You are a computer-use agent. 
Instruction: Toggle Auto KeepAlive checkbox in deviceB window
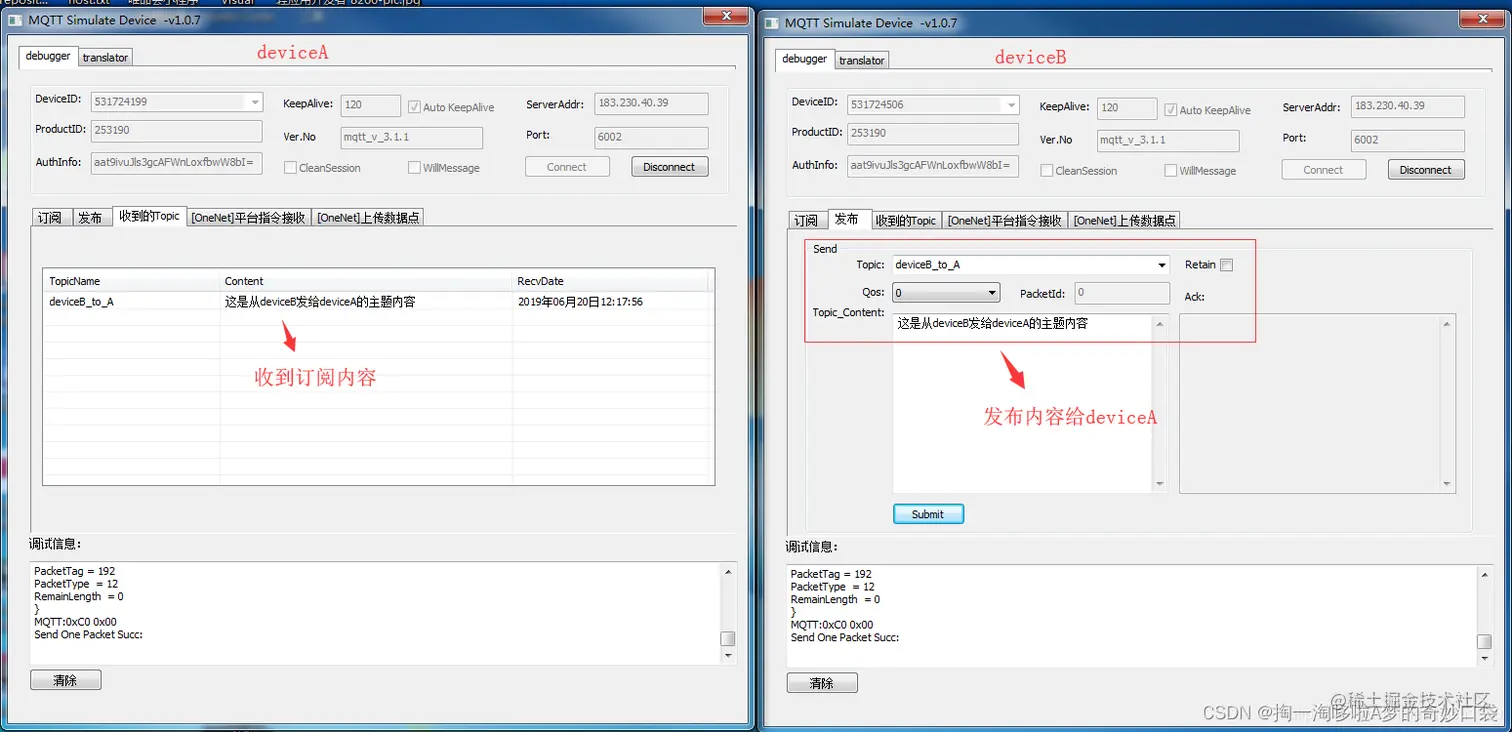[1171, 110]
